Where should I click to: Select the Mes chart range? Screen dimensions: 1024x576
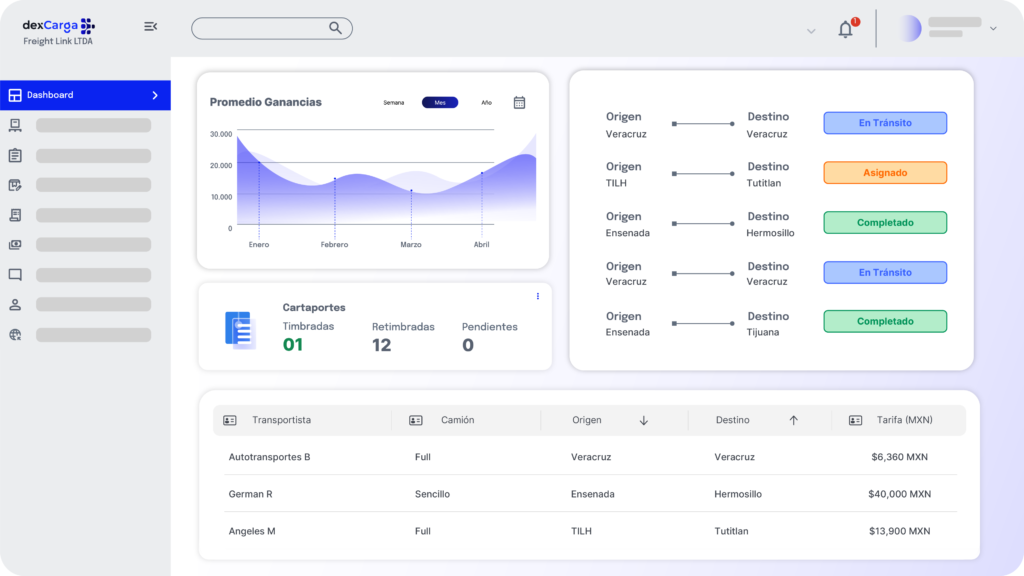(440, 102)
